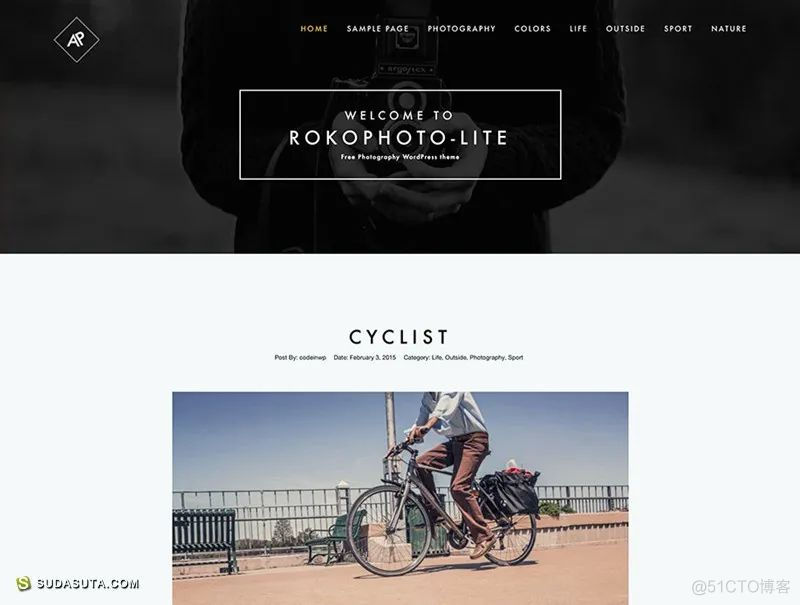Open the Cyclist post title
This screenshot has height=605, width=800.
399,337
